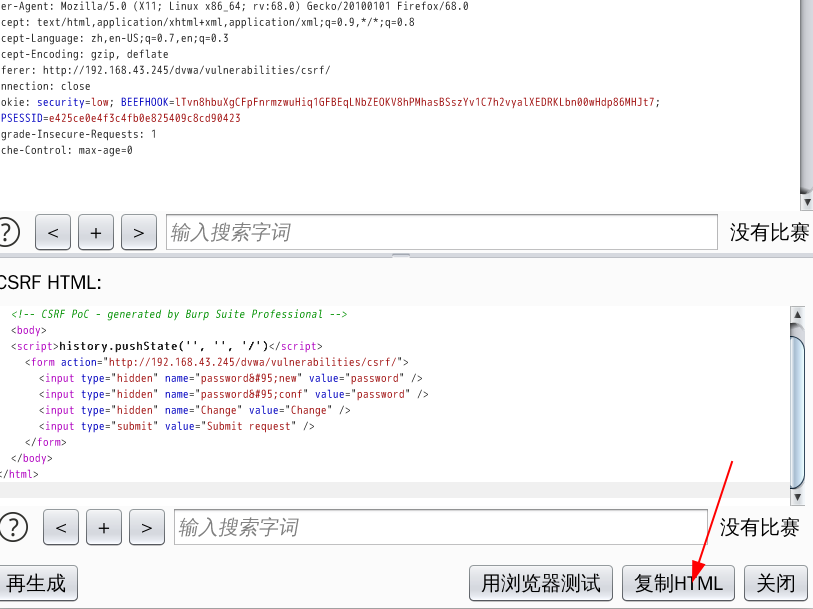813x609 pixels.
Task: Click the Connection: close line
Action: click(45, 87)
